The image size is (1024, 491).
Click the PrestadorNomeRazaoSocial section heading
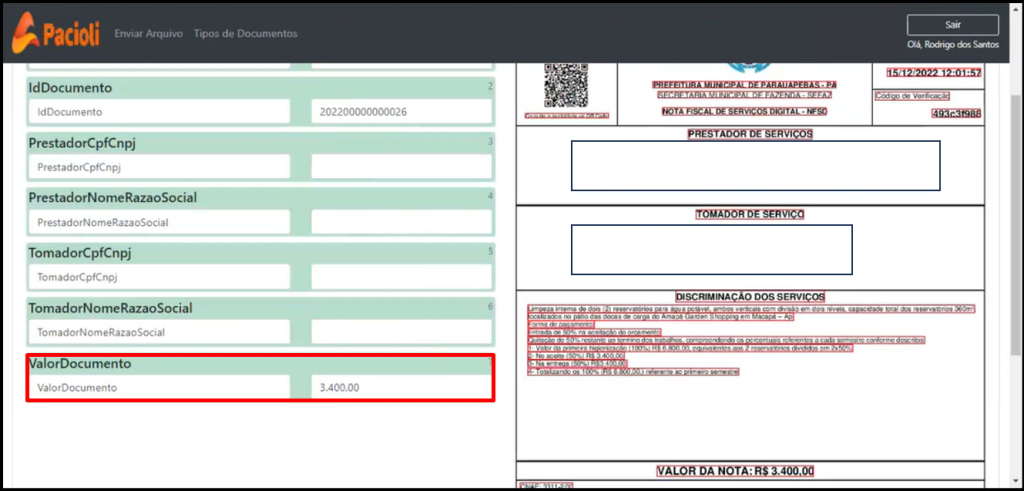(112, 197)
